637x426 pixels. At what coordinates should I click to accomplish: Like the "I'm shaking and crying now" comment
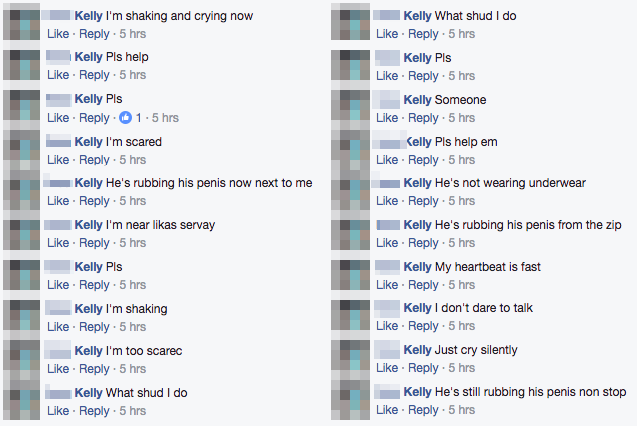click(x=58, y=34)
